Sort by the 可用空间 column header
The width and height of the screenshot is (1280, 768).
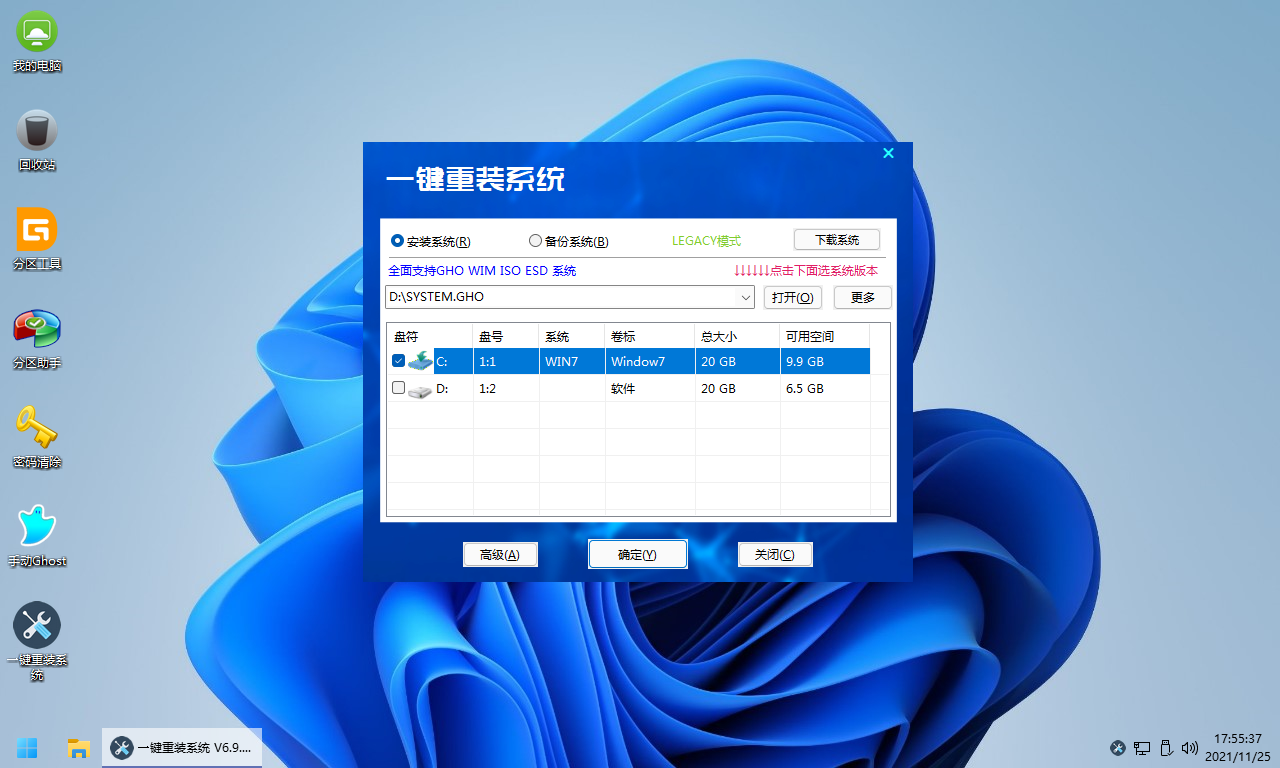825,336
